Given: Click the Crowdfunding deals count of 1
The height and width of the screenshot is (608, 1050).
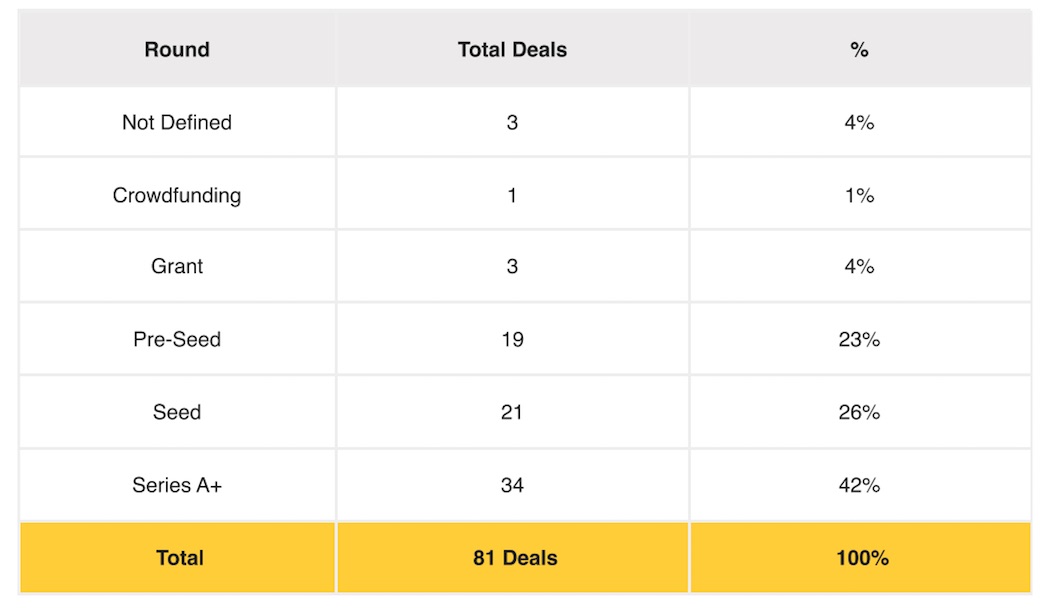Looking at the screenshot, I should [x=512, y=195].
